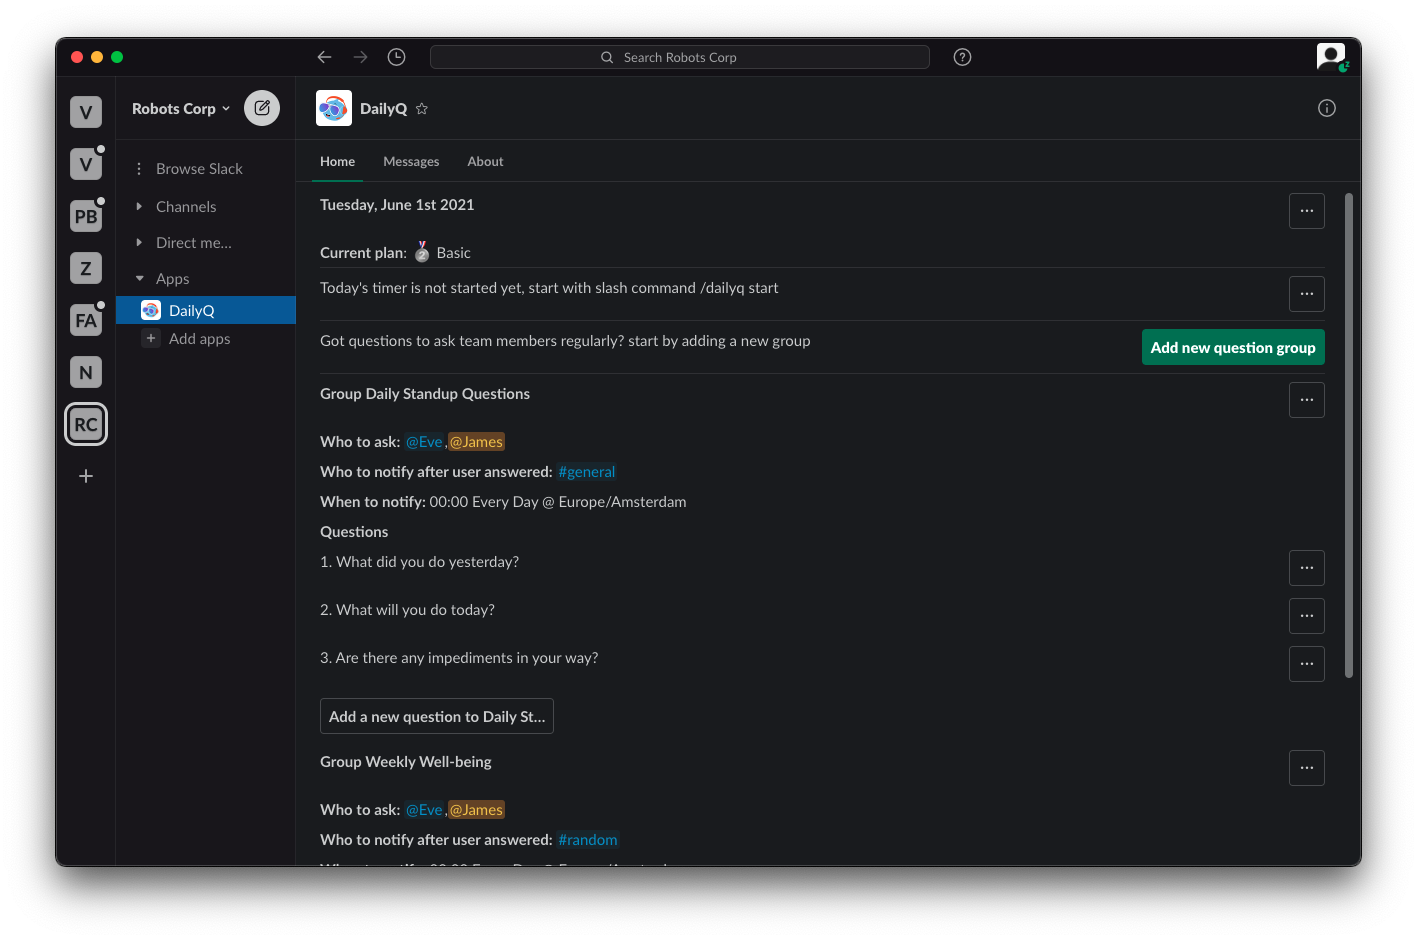Open overflow menu for Group Weekly Well-being
Viewport: 1417px width, 940px height.
pos(1307,768)
